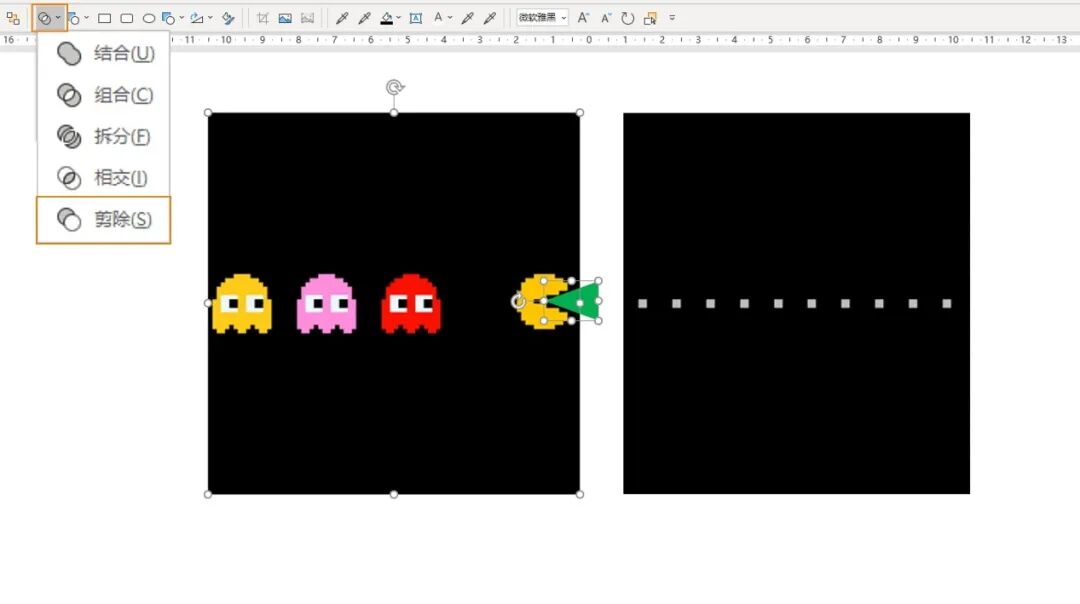Choose 拆分(F) from Merge Shapes menu
The image size is (1080, 604).
104,136
